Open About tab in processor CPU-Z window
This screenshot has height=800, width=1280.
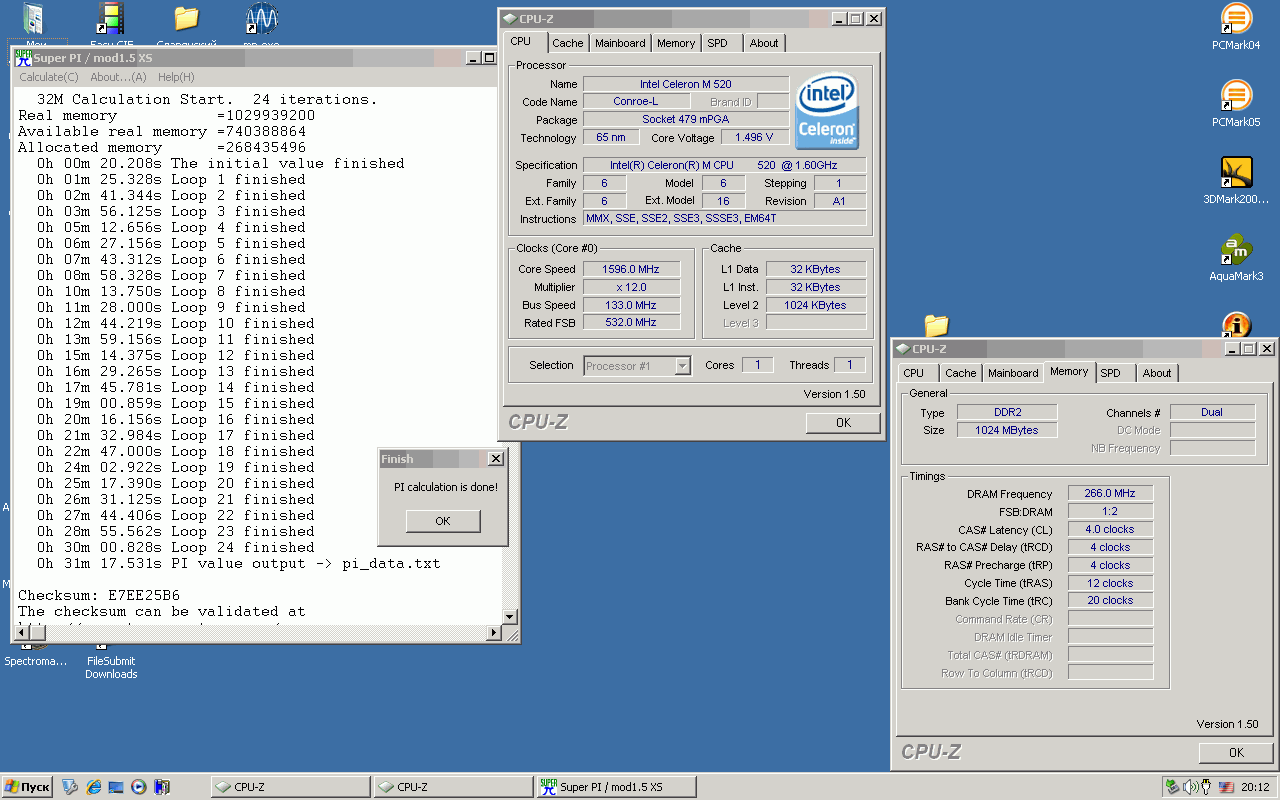(764, 43)
